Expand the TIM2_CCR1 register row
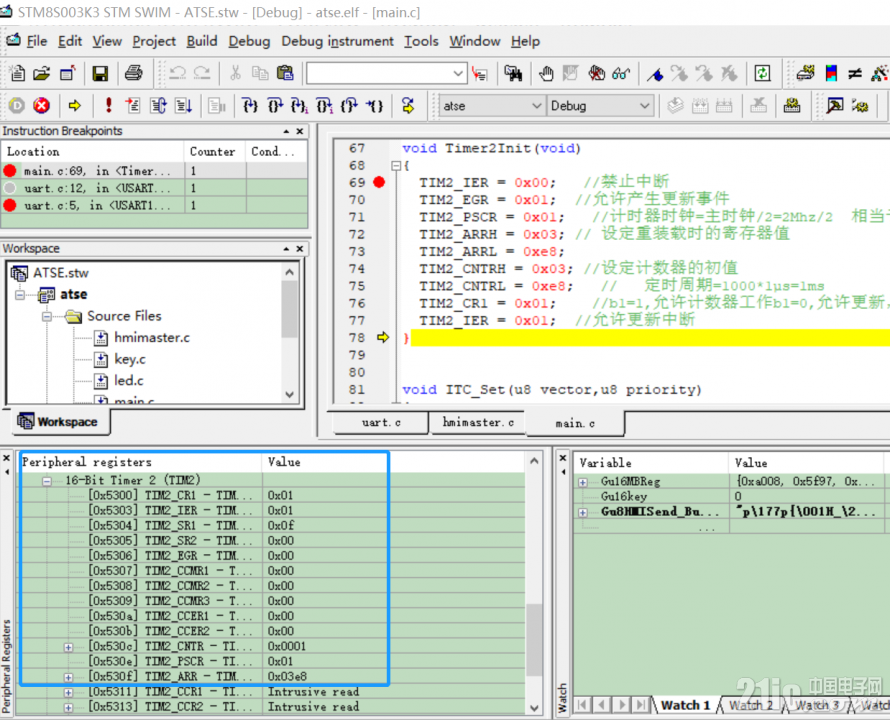This screenshot has width=890, height=720. click(68, 692)
